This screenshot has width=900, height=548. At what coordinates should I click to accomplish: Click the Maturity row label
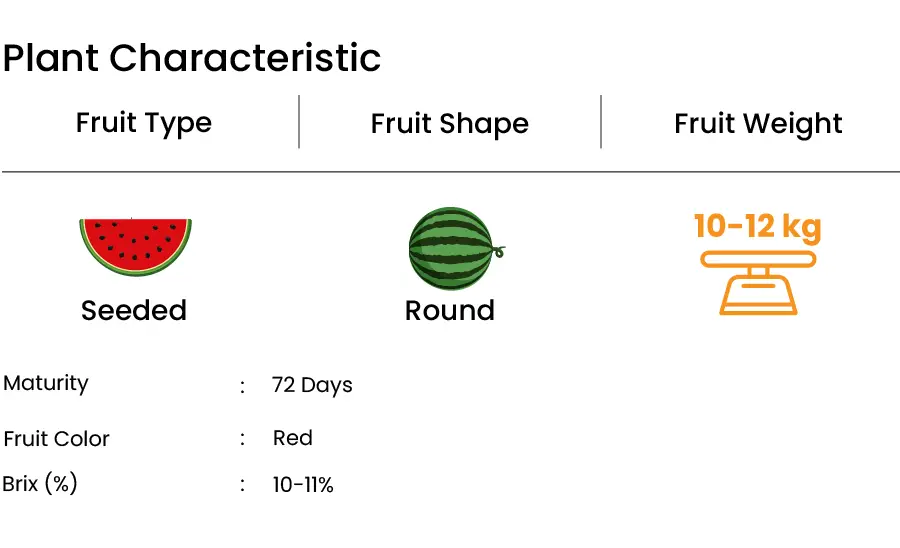click(46, 383)
